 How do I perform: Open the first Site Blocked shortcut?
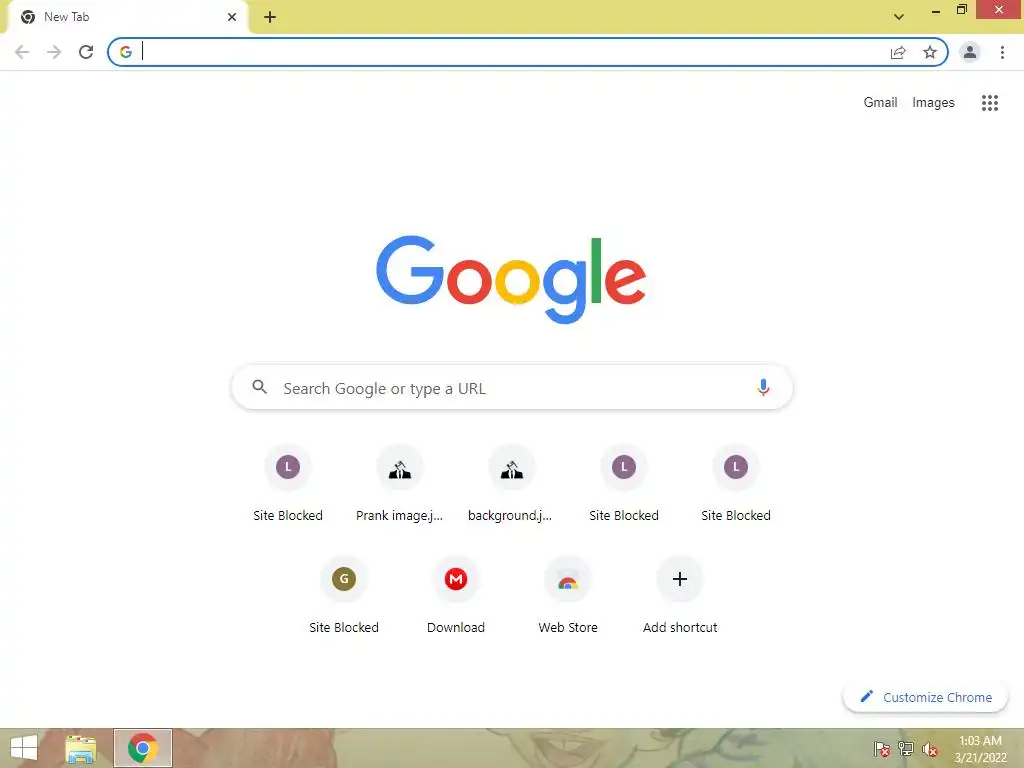(x=288, y=483)
